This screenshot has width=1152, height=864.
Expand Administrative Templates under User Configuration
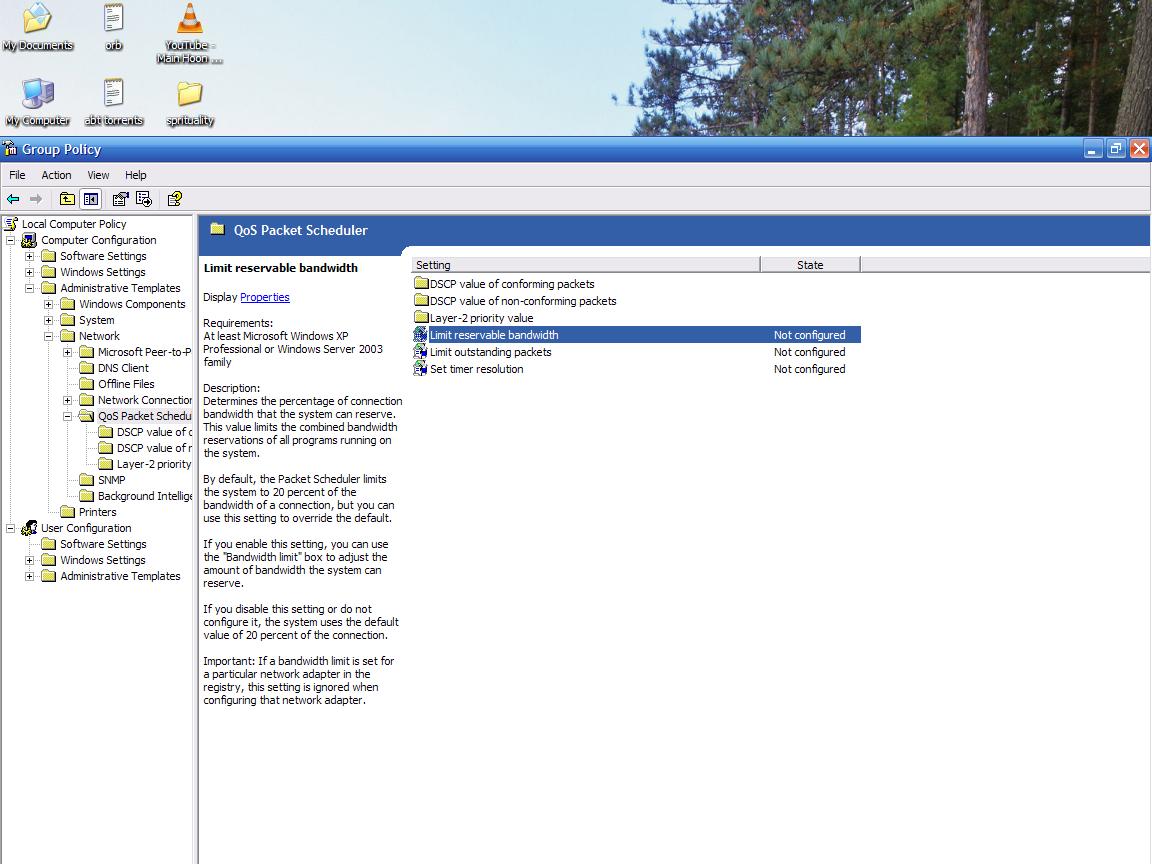[30, 576]
